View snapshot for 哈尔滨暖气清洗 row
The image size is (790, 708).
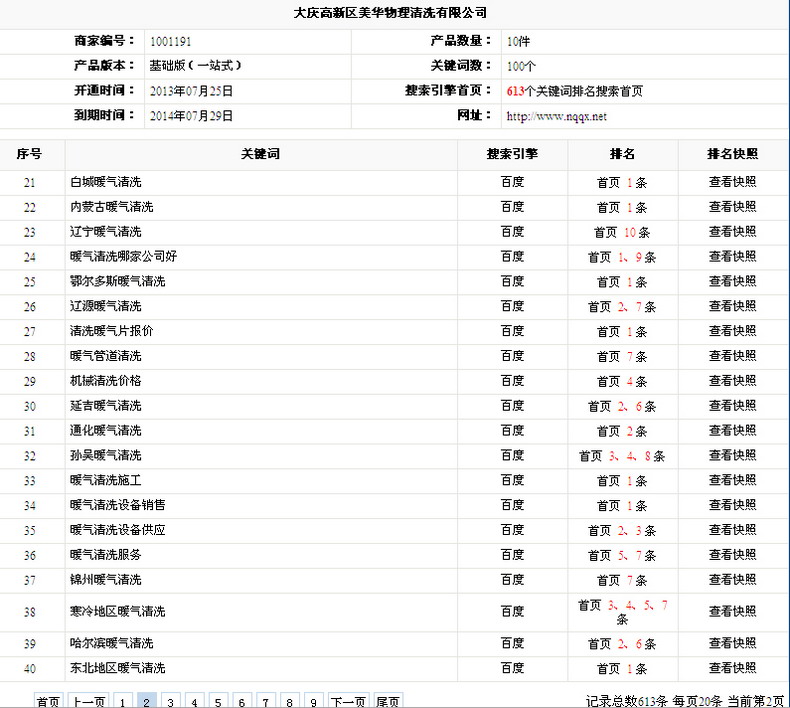coord(733,643)
